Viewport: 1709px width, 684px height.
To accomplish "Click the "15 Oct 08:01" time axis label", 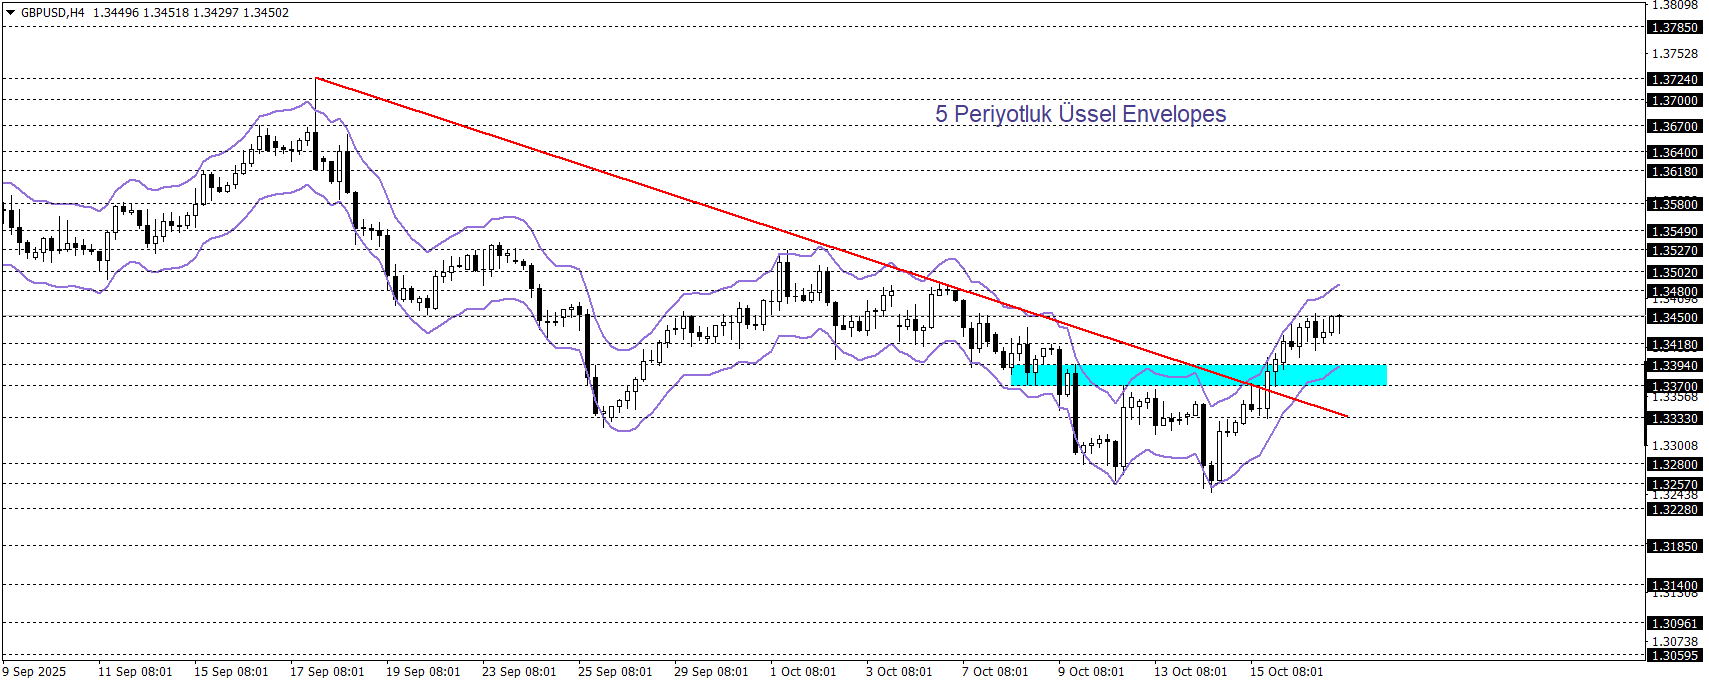I will pyautogui.click(x=1286, y=672).
